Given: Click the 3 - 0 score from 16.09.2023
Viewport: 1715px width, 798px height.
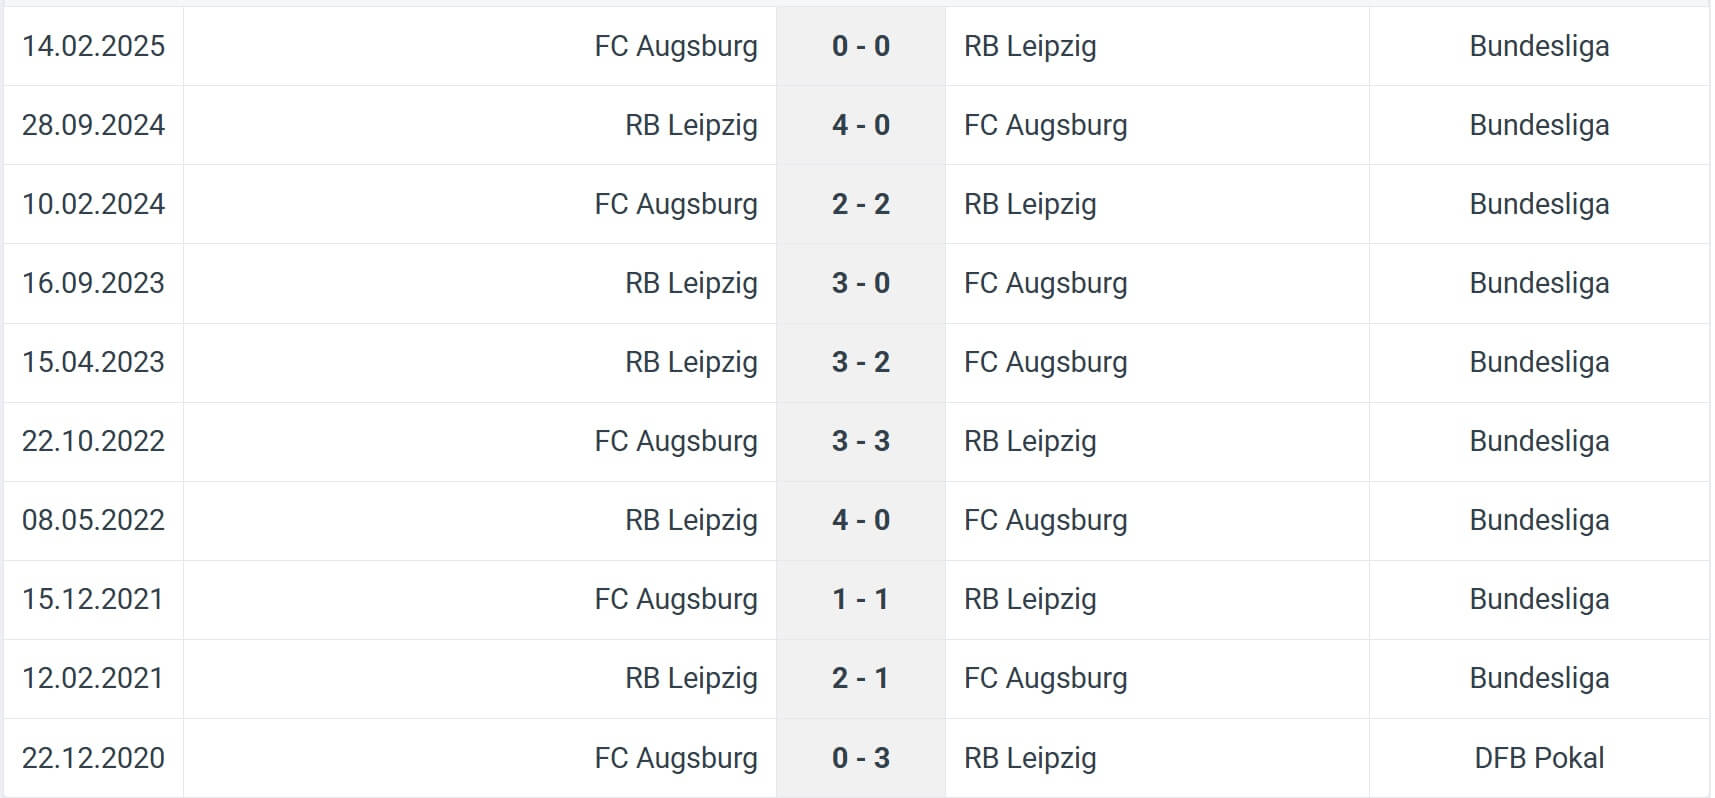Looking at the screenshot, I should (x=860, y=283).
